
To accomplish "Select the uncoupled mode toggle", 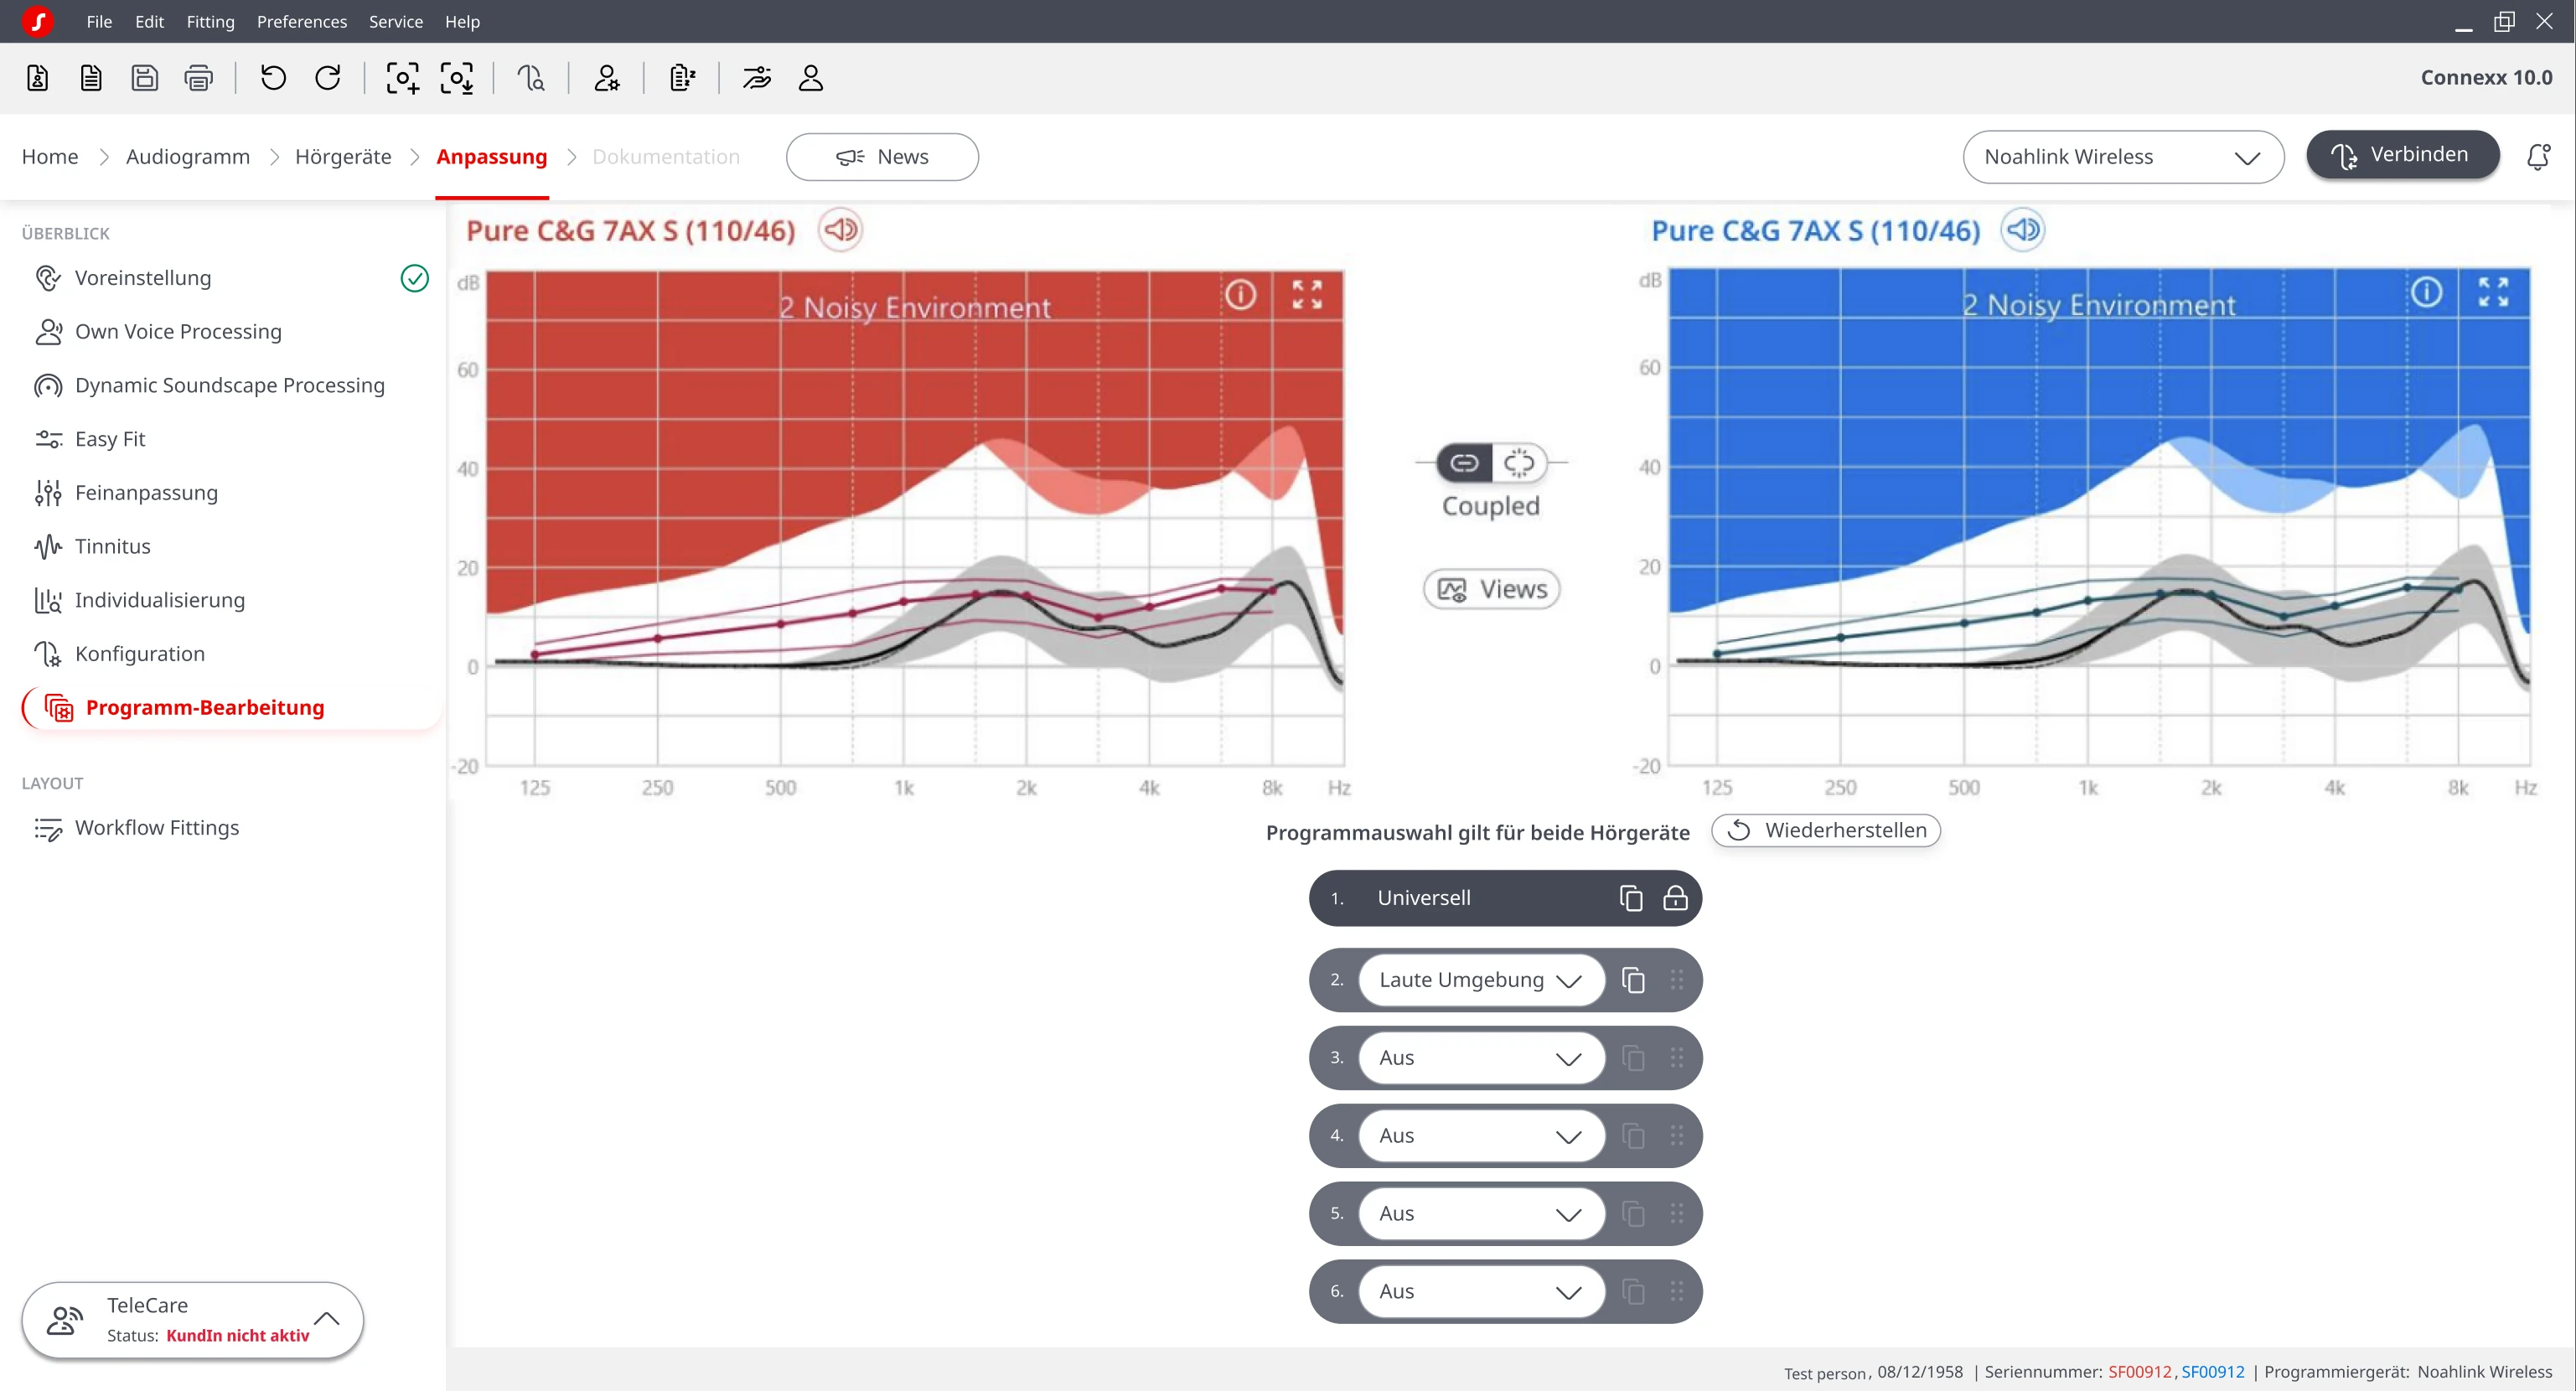I will click(x=1519, y=463).
